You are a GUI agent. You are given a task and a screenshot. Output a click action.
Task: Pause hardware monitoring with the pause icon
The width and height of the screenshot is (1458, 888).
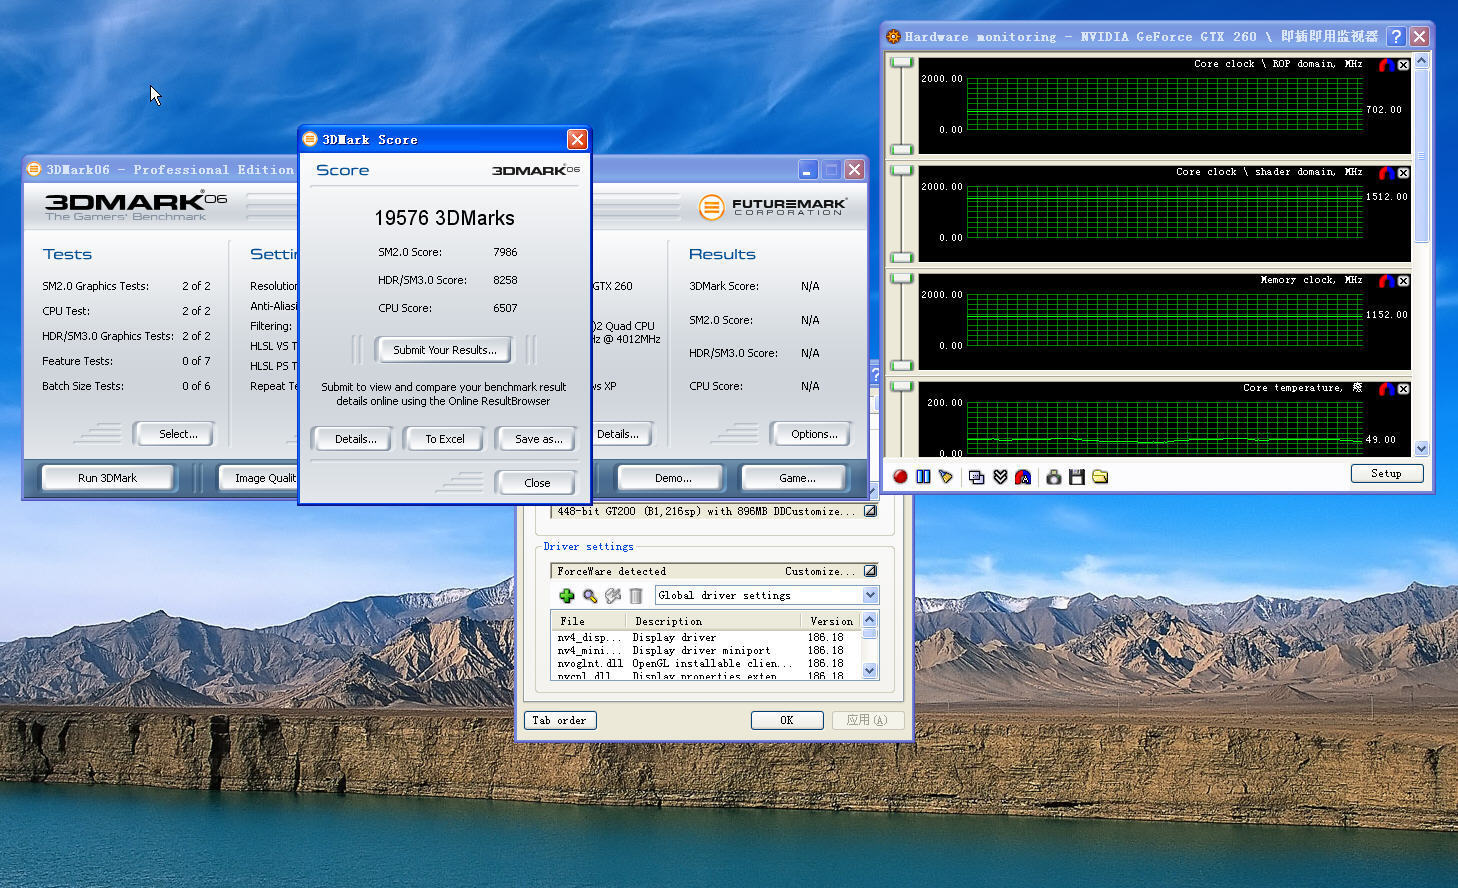tap(923, 477)
